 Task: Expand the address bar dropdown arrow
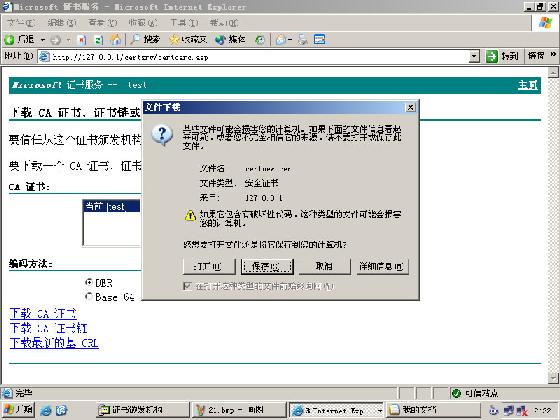coord(474,57)
